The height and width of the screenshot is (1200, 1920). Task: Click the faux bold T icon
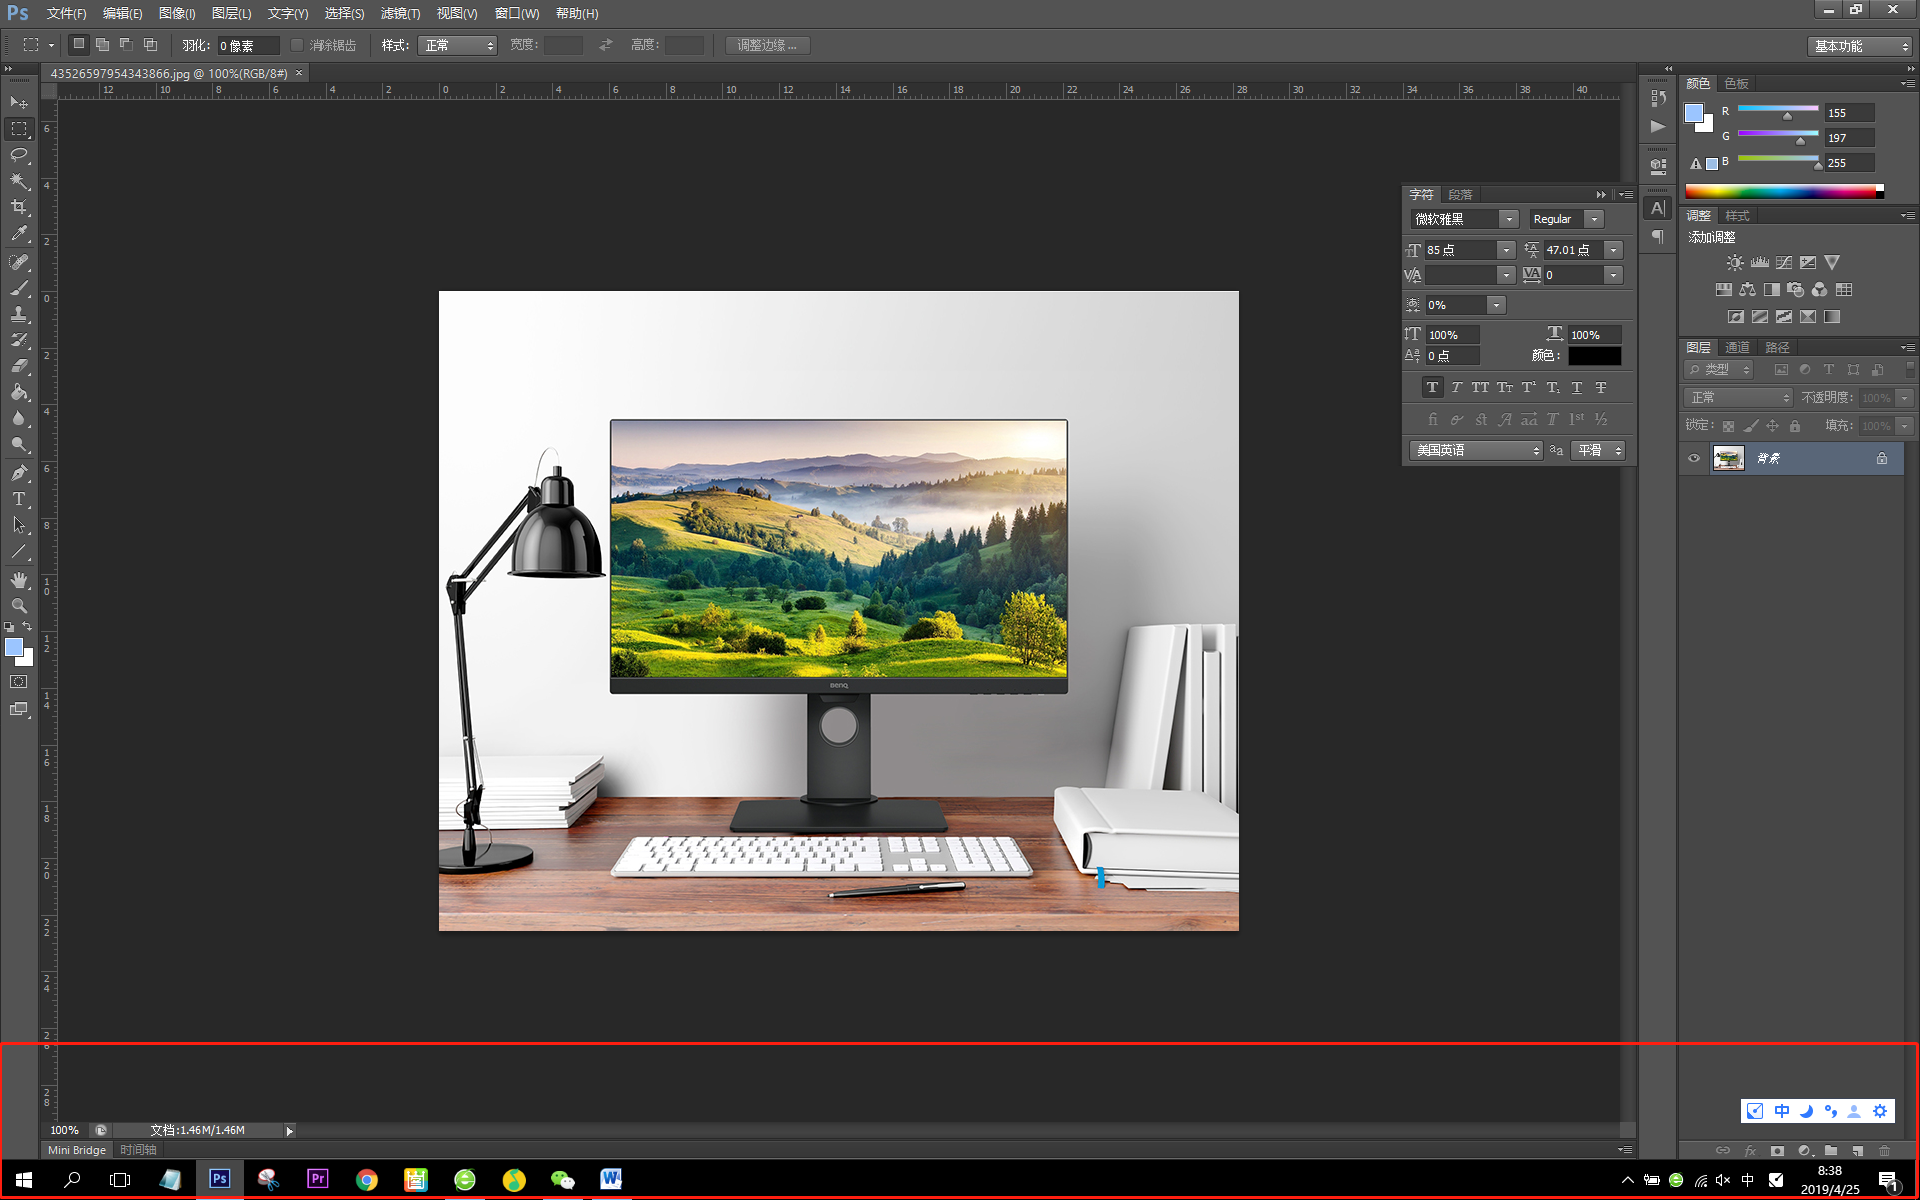pyautogui.click(x=1432, y=388)
